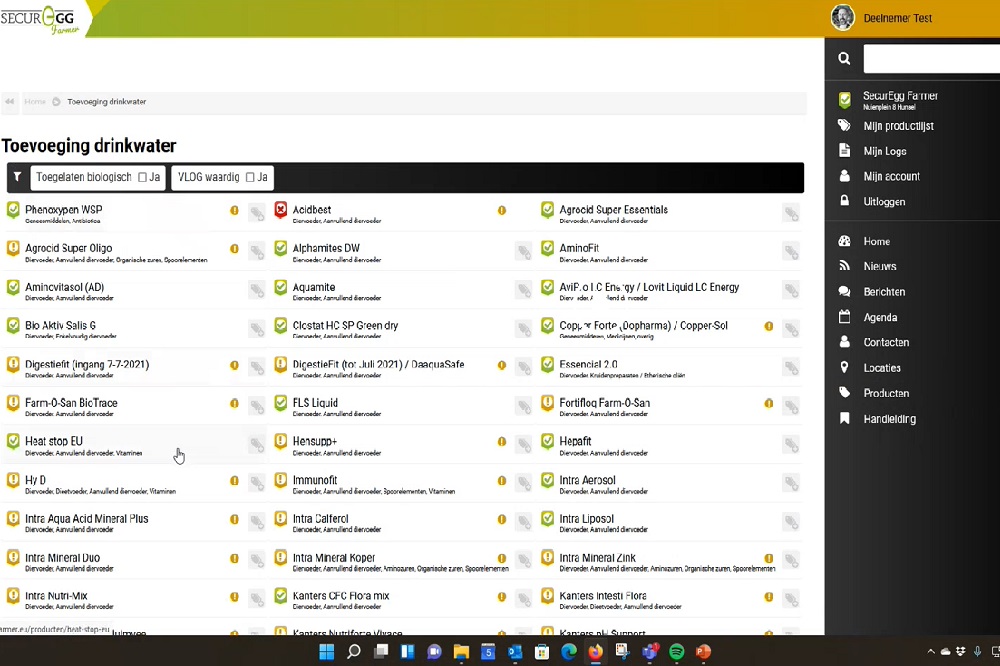Click the tag icon beside Heat stop EU
This screenshot has width=1000, height=666.
[256, 445]
